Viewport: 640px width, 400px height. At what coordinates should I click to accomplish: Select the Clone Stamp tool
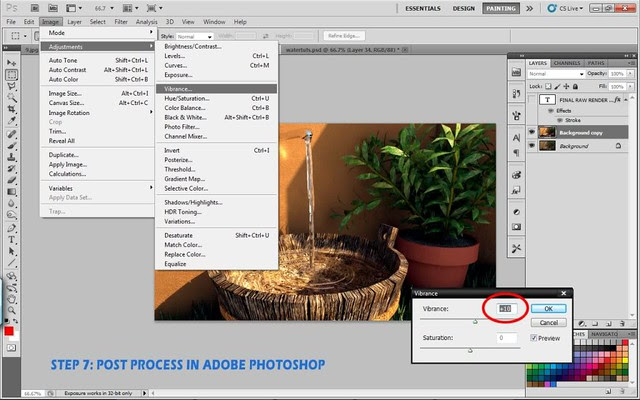click(x=11, y=157)
